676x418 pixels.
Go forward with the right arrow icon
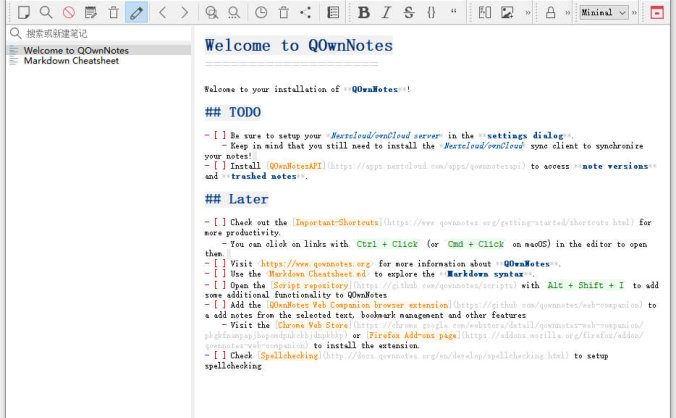pos(184,12)
